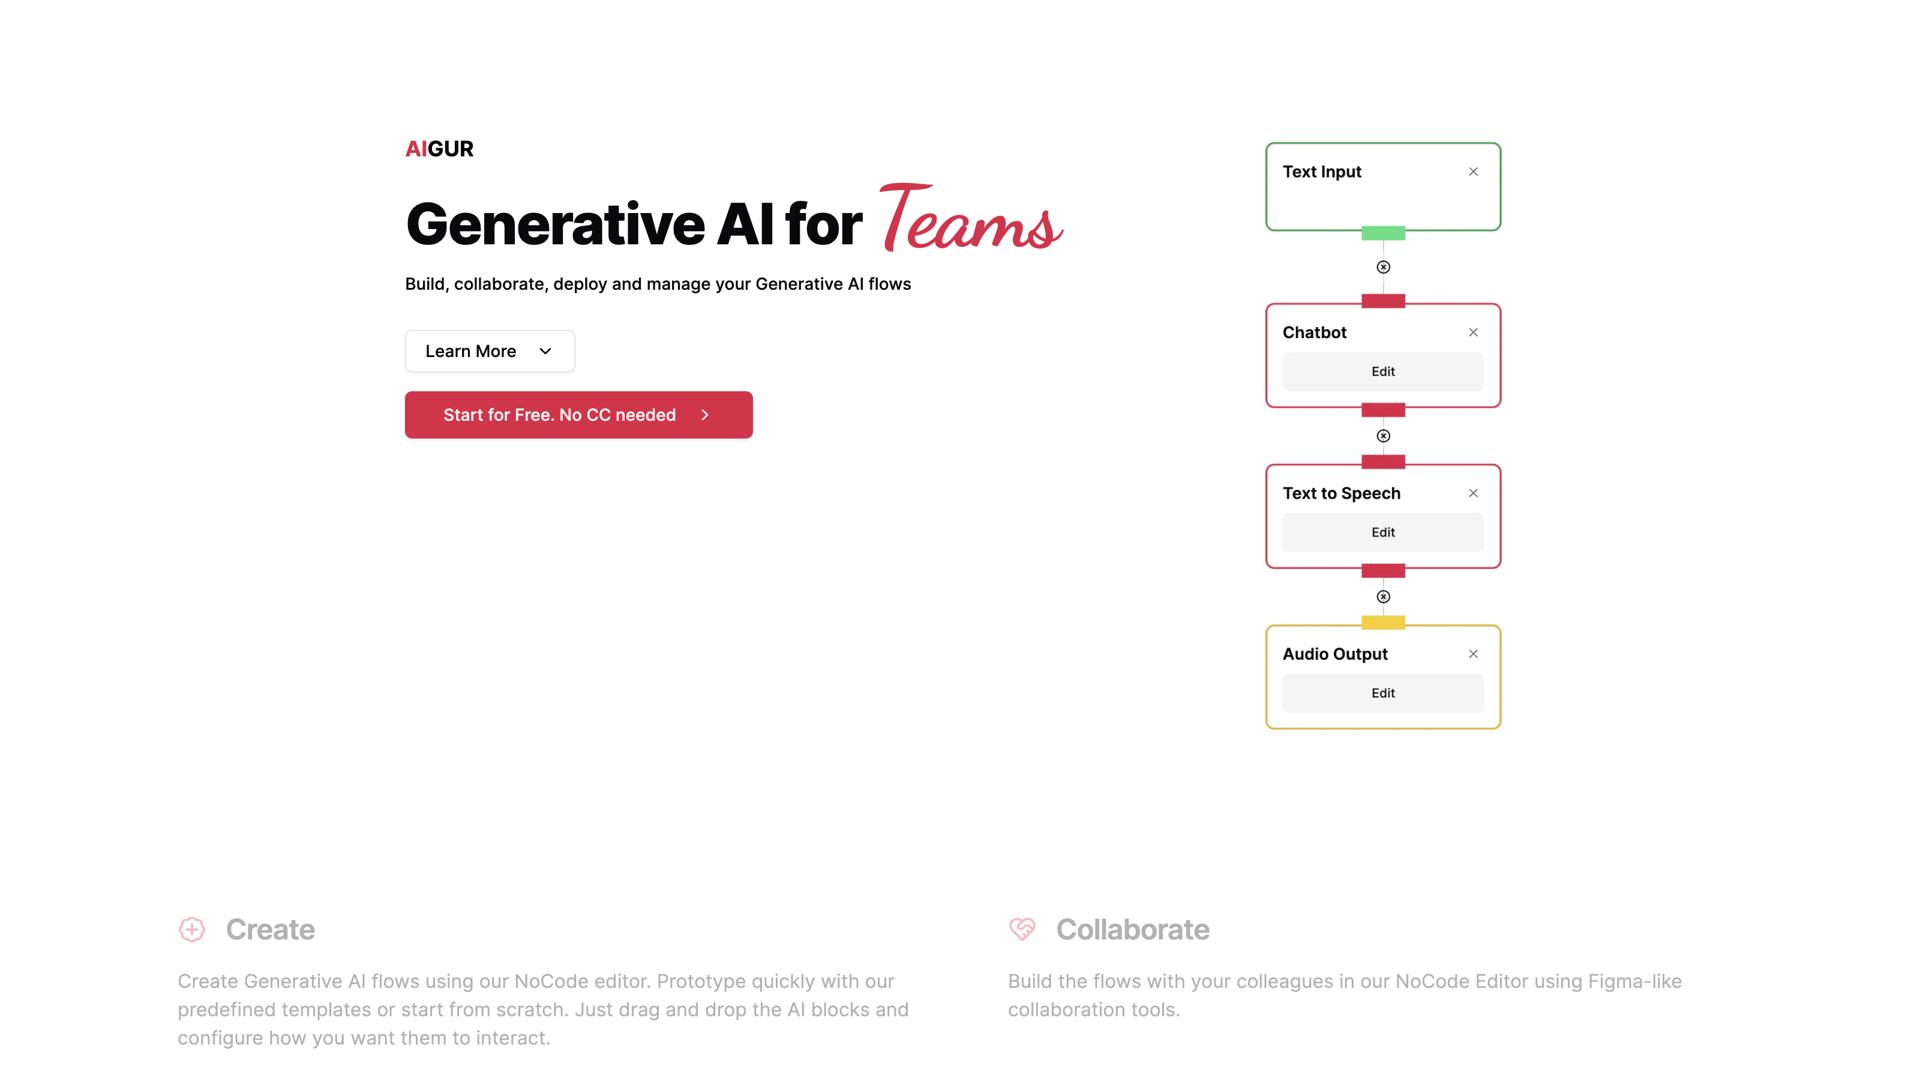Remove edge between Chatbot and Text to Speech
Viewport: 1920px width, 1080px height.
tap(1383, 436)
